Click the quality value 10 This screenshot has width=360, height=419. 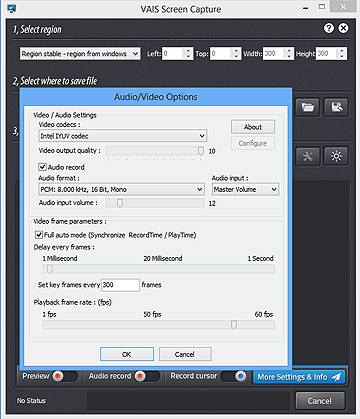pos(212,151)
